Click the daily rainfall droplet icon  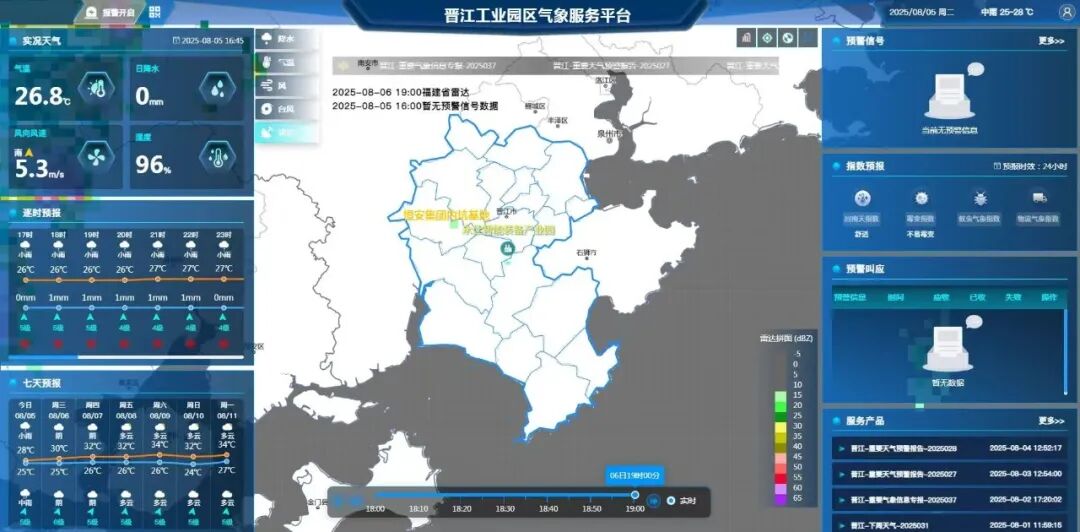[x=217, y=88]
